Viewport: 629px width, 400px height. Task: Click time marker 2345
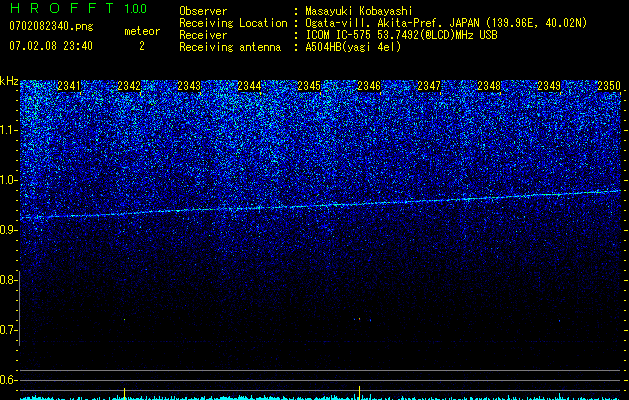click(309, 86)
